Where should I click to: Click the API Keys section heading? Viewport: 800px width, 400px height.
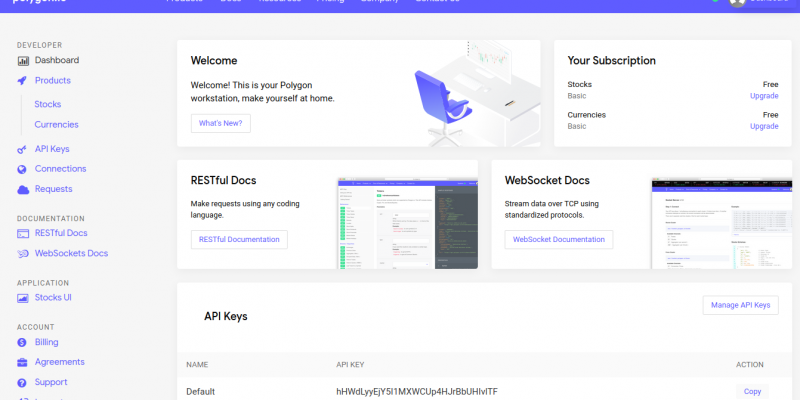pyautogui.click(x=226, y=316)
